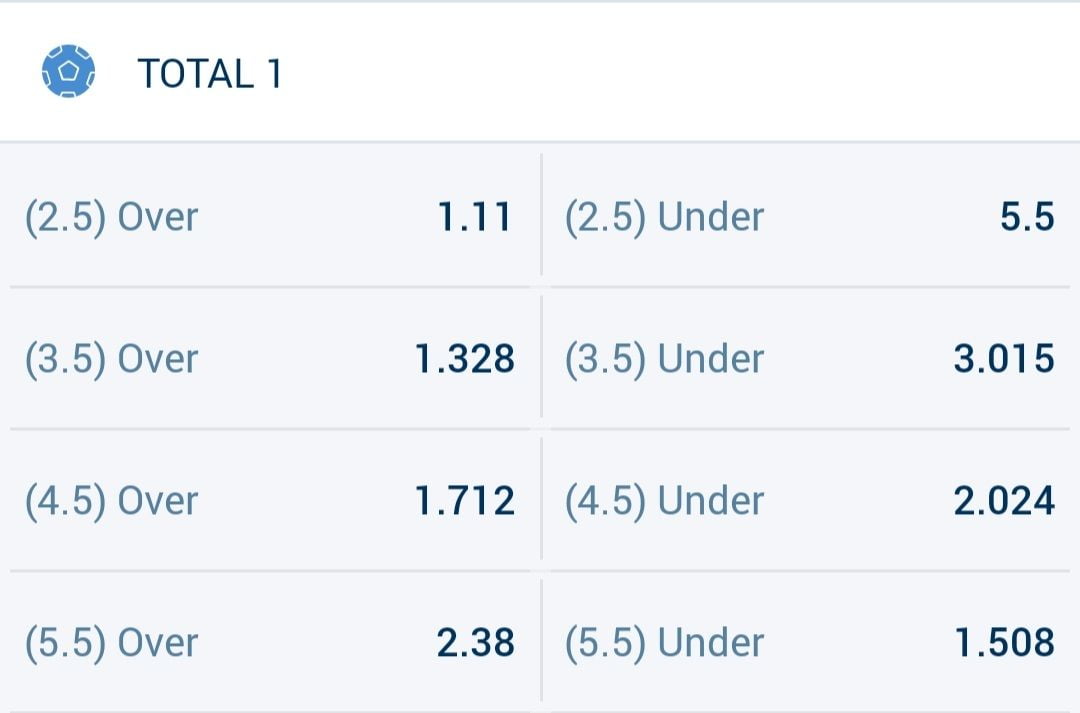Click empty header area right of TOTAL 1
The image size is (1080, 713).
tap(680, 74)
